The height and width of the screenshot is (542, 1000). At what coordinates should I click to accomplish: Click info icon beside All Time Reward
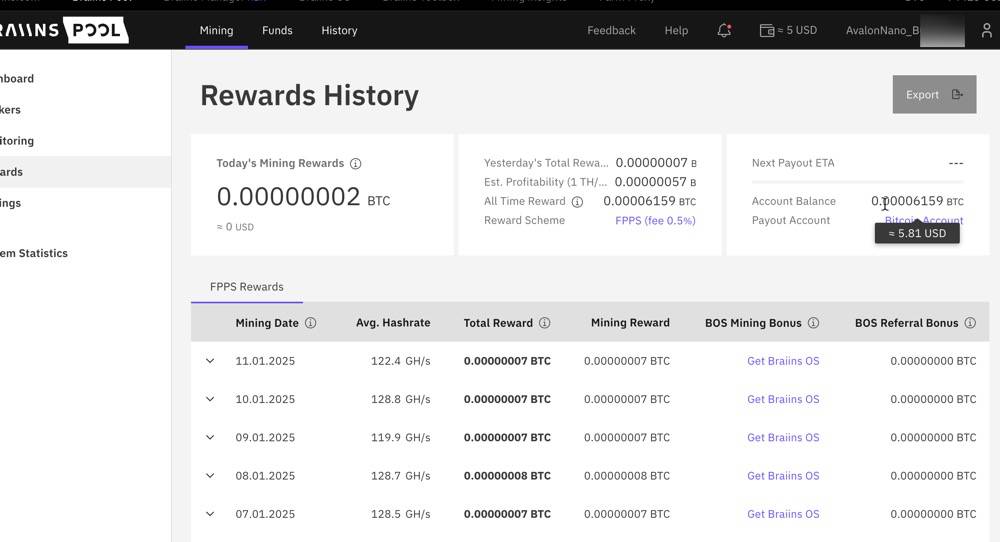pyautogui.click(x=577, y=202)
